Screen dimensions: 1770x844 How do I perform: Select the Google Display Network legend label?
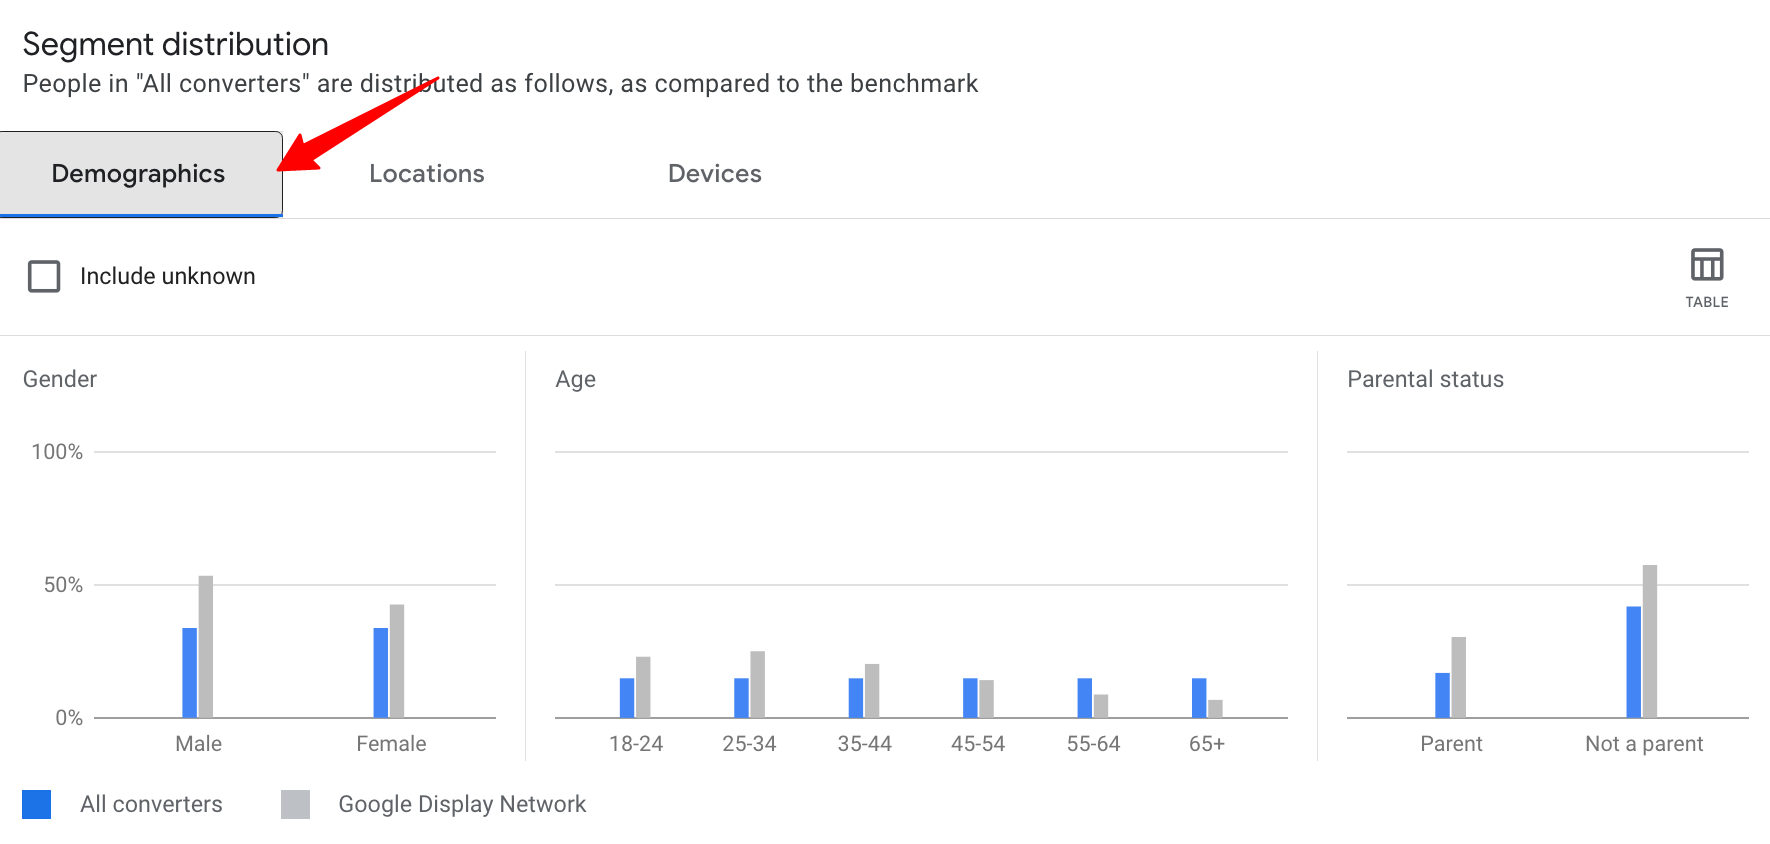[x=462, y=804]
